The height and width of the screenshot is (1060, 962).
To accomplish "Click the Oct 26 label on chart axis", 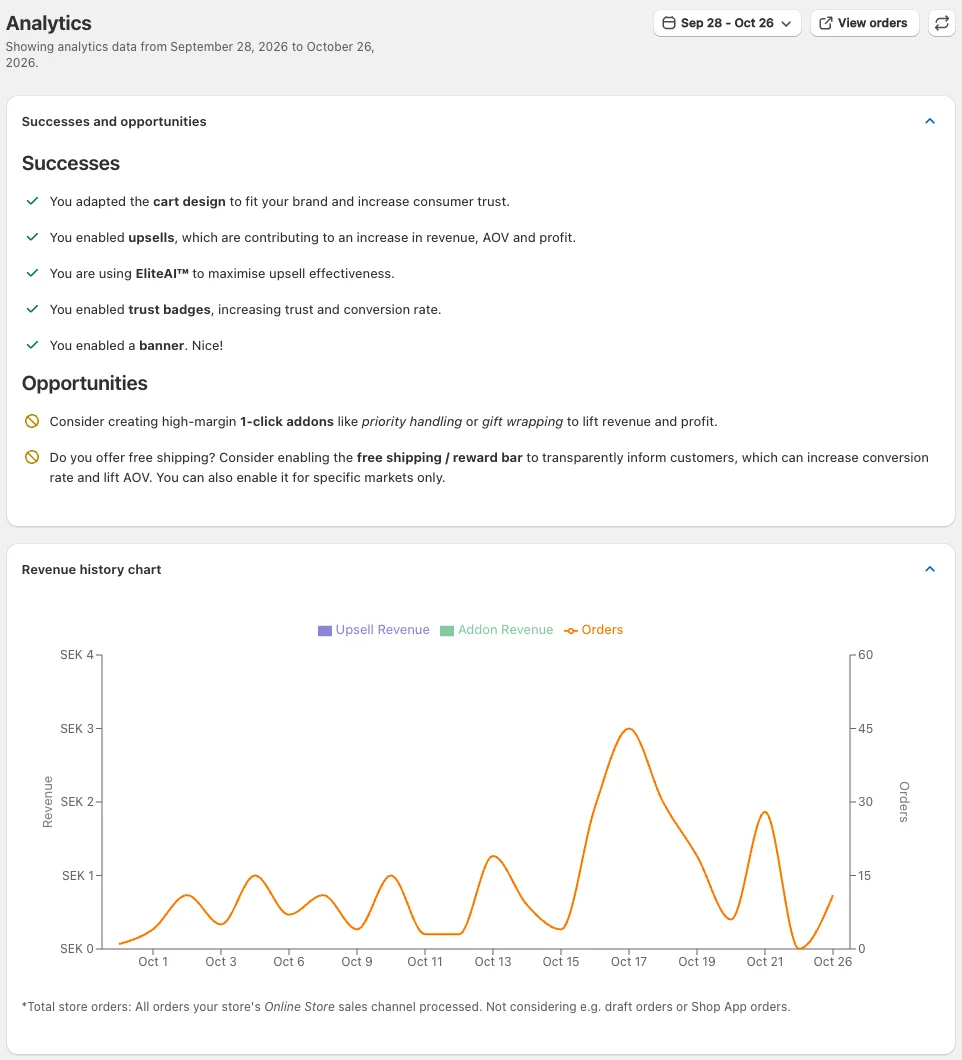I will 833,961.
